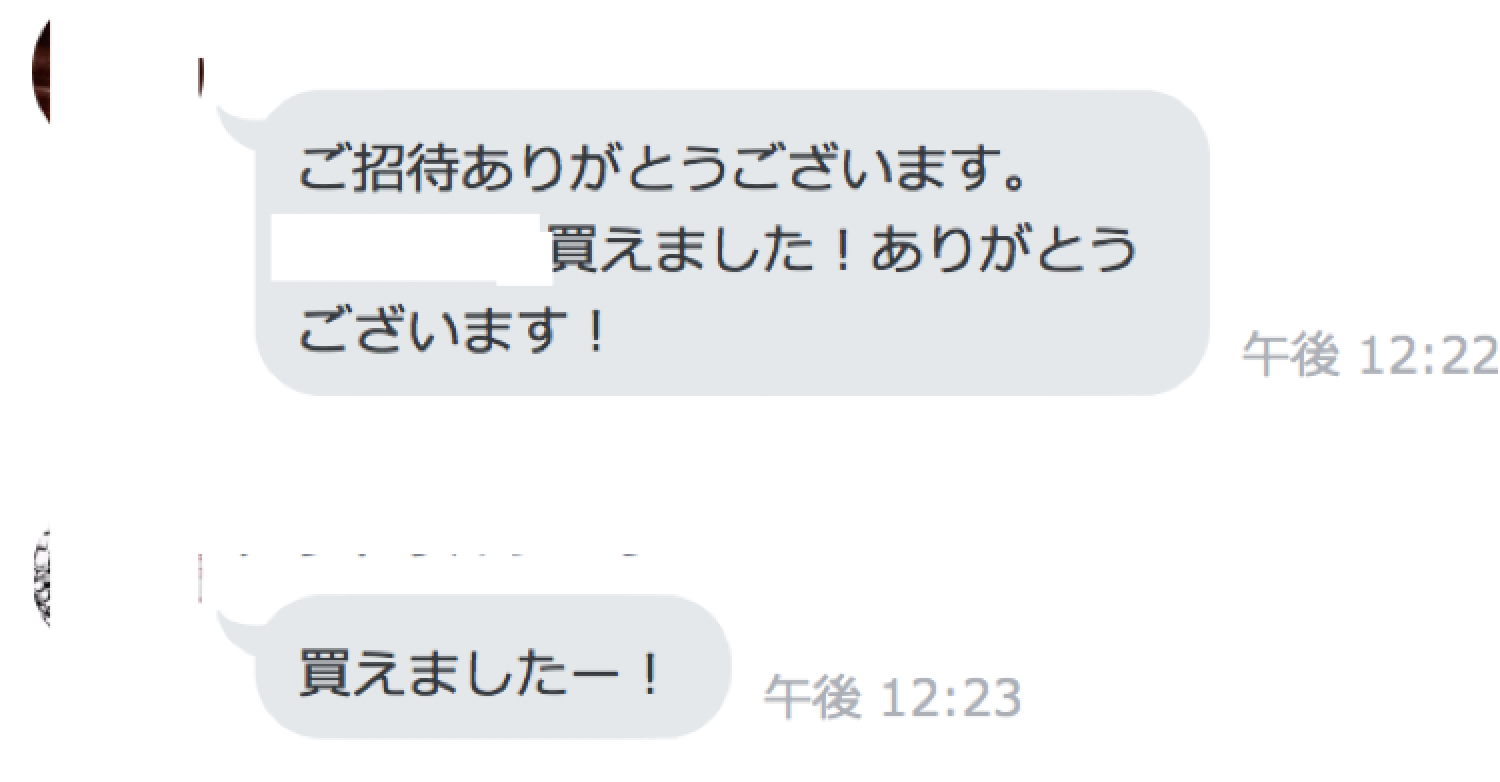Click ありがとう at the end of the second line
Screen dimensions: 1500x782
tap(1004, 252)
